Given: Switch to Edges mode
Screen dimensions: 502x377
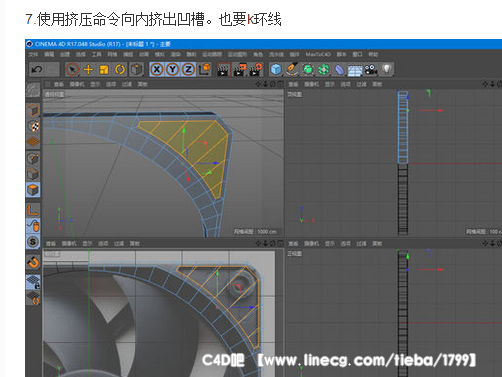Looking at the screenshot, I should (x=33, y=174).
